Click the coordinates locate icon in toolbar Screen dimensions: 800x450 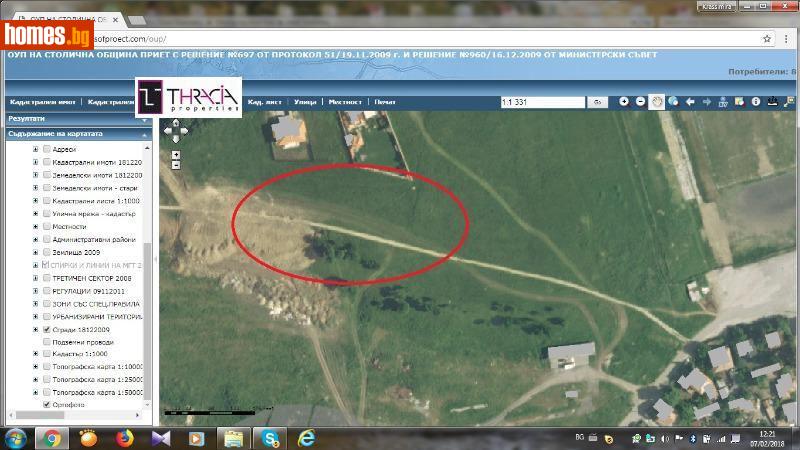click(723, 102)
